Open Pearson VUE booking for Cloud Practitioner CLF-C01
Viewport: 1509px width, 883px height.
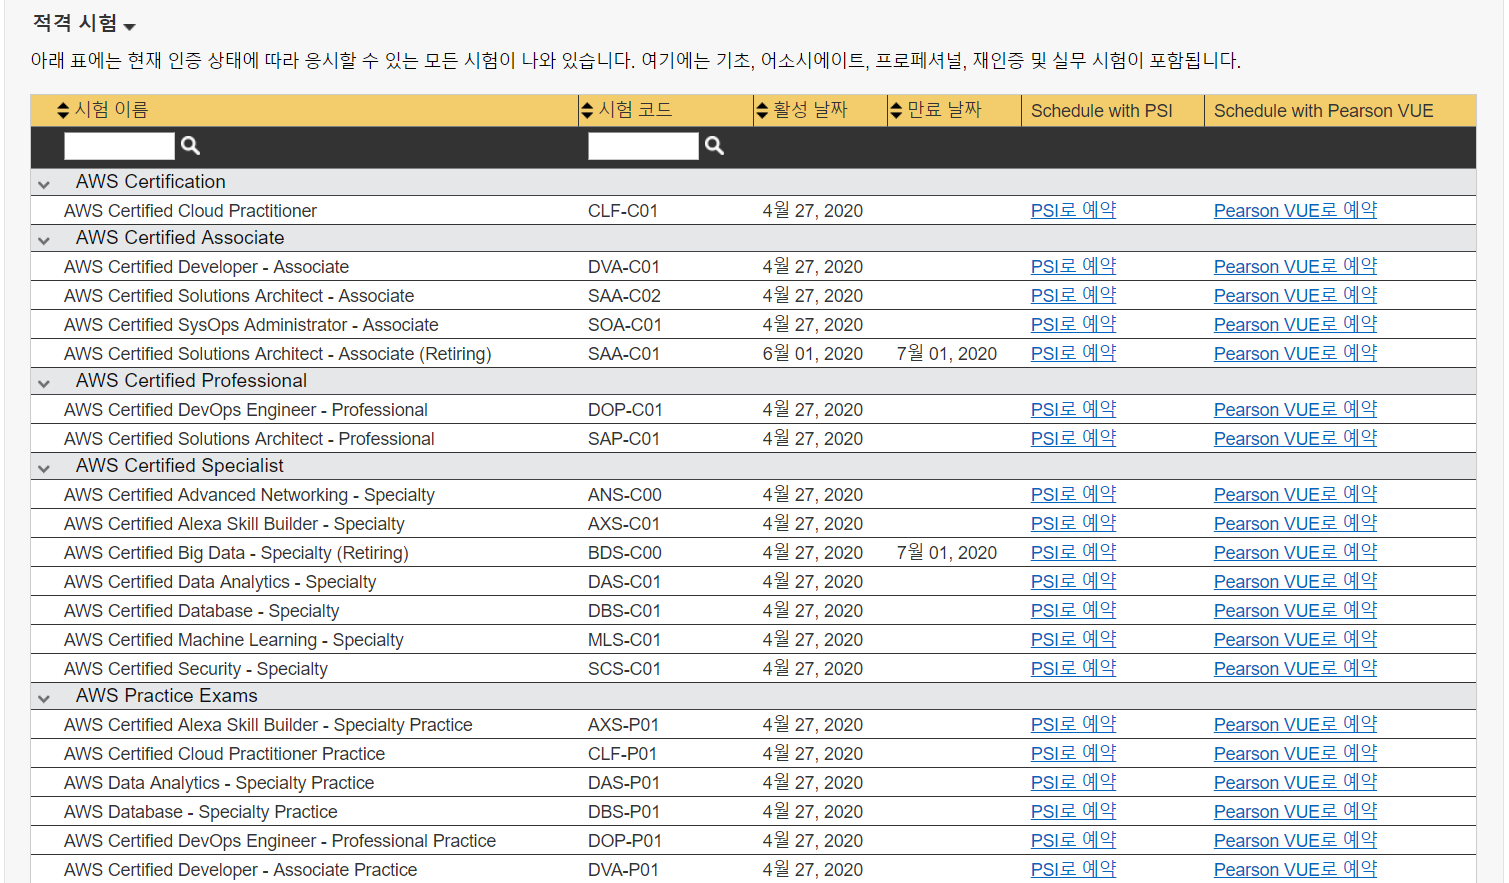point(1295,210)
